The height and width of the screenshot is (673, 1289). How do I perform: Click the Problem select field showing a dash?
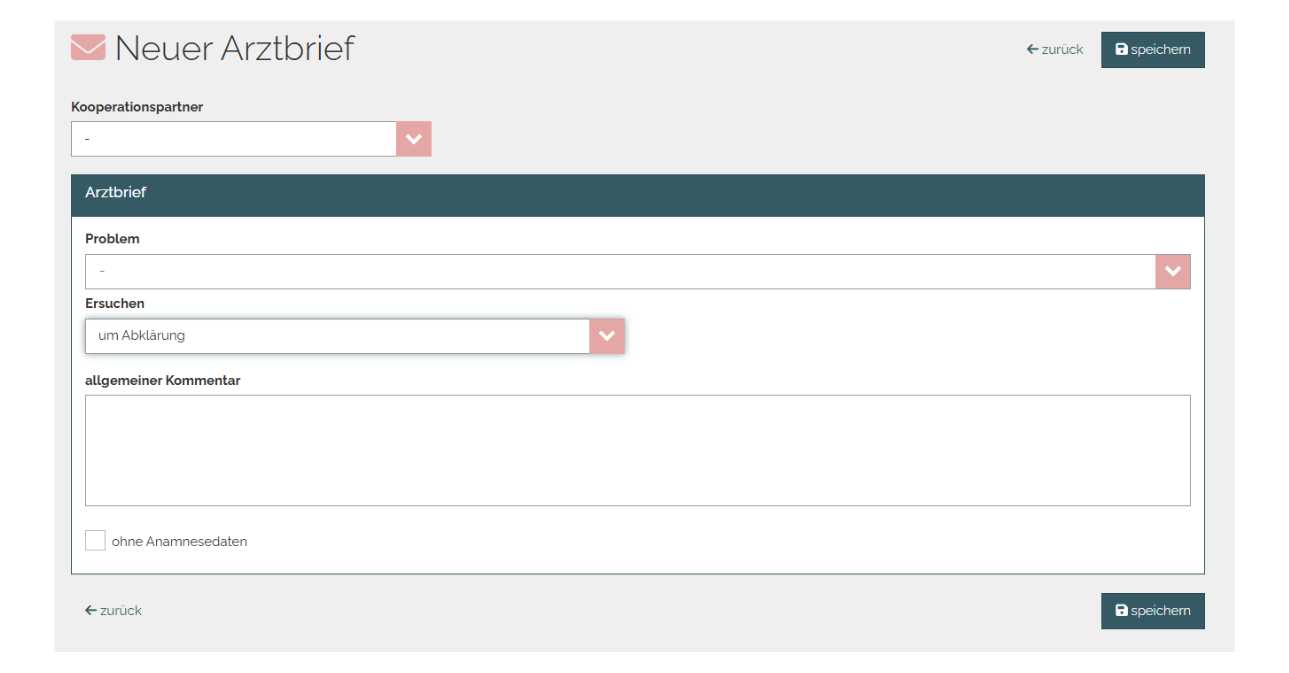point(620,271)
